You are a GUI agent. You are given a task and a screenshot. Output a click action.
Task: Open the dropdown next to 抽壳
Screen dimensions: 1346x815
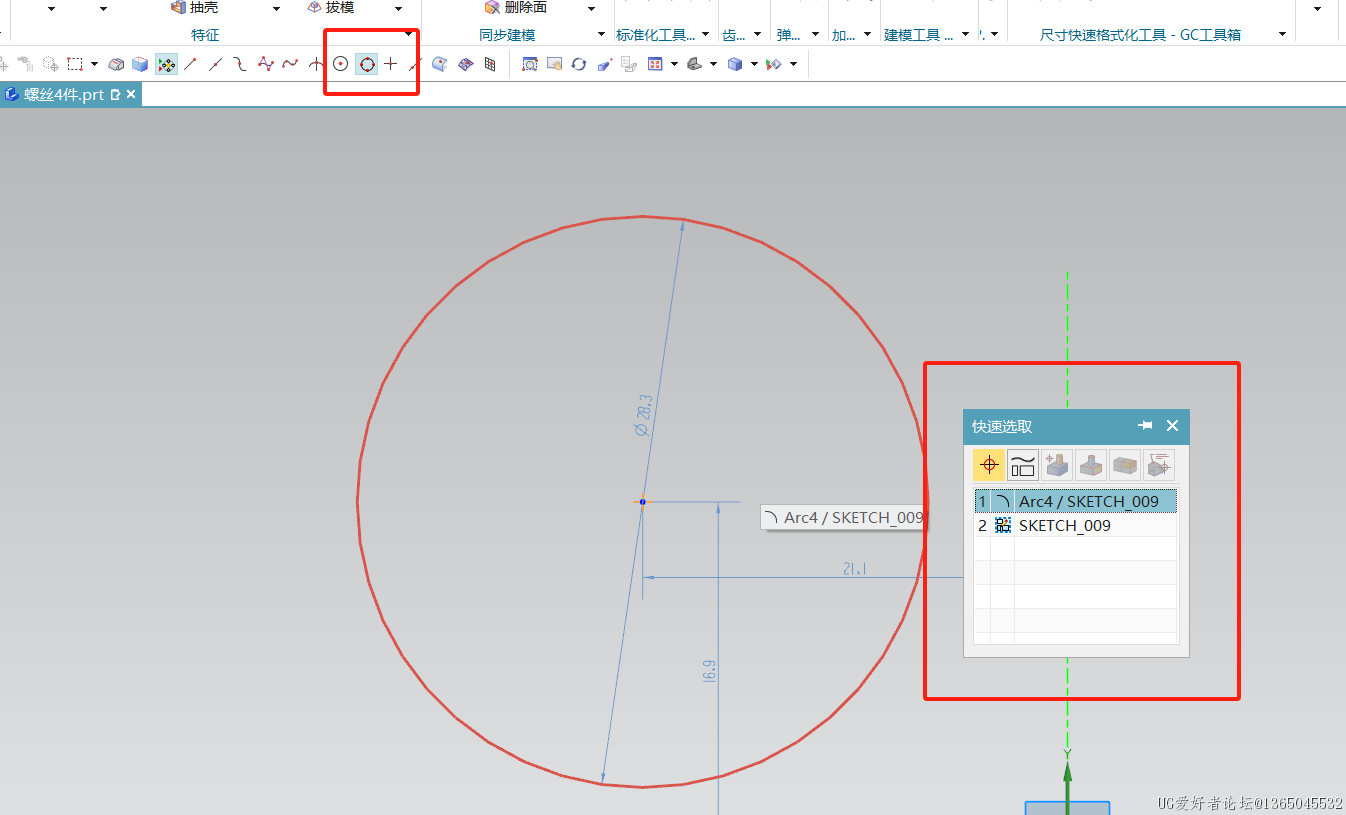277,9
